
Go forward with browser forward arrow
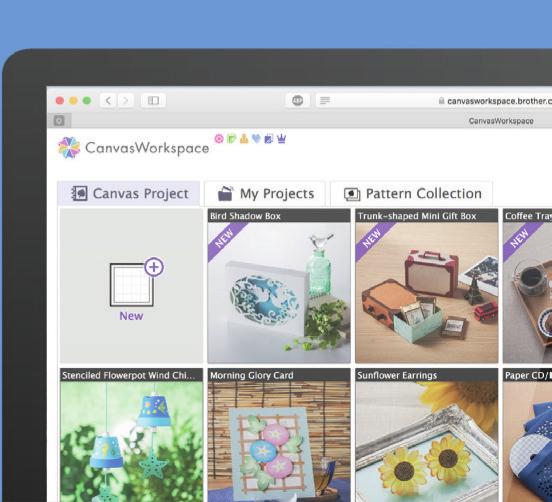pos(125,101)
